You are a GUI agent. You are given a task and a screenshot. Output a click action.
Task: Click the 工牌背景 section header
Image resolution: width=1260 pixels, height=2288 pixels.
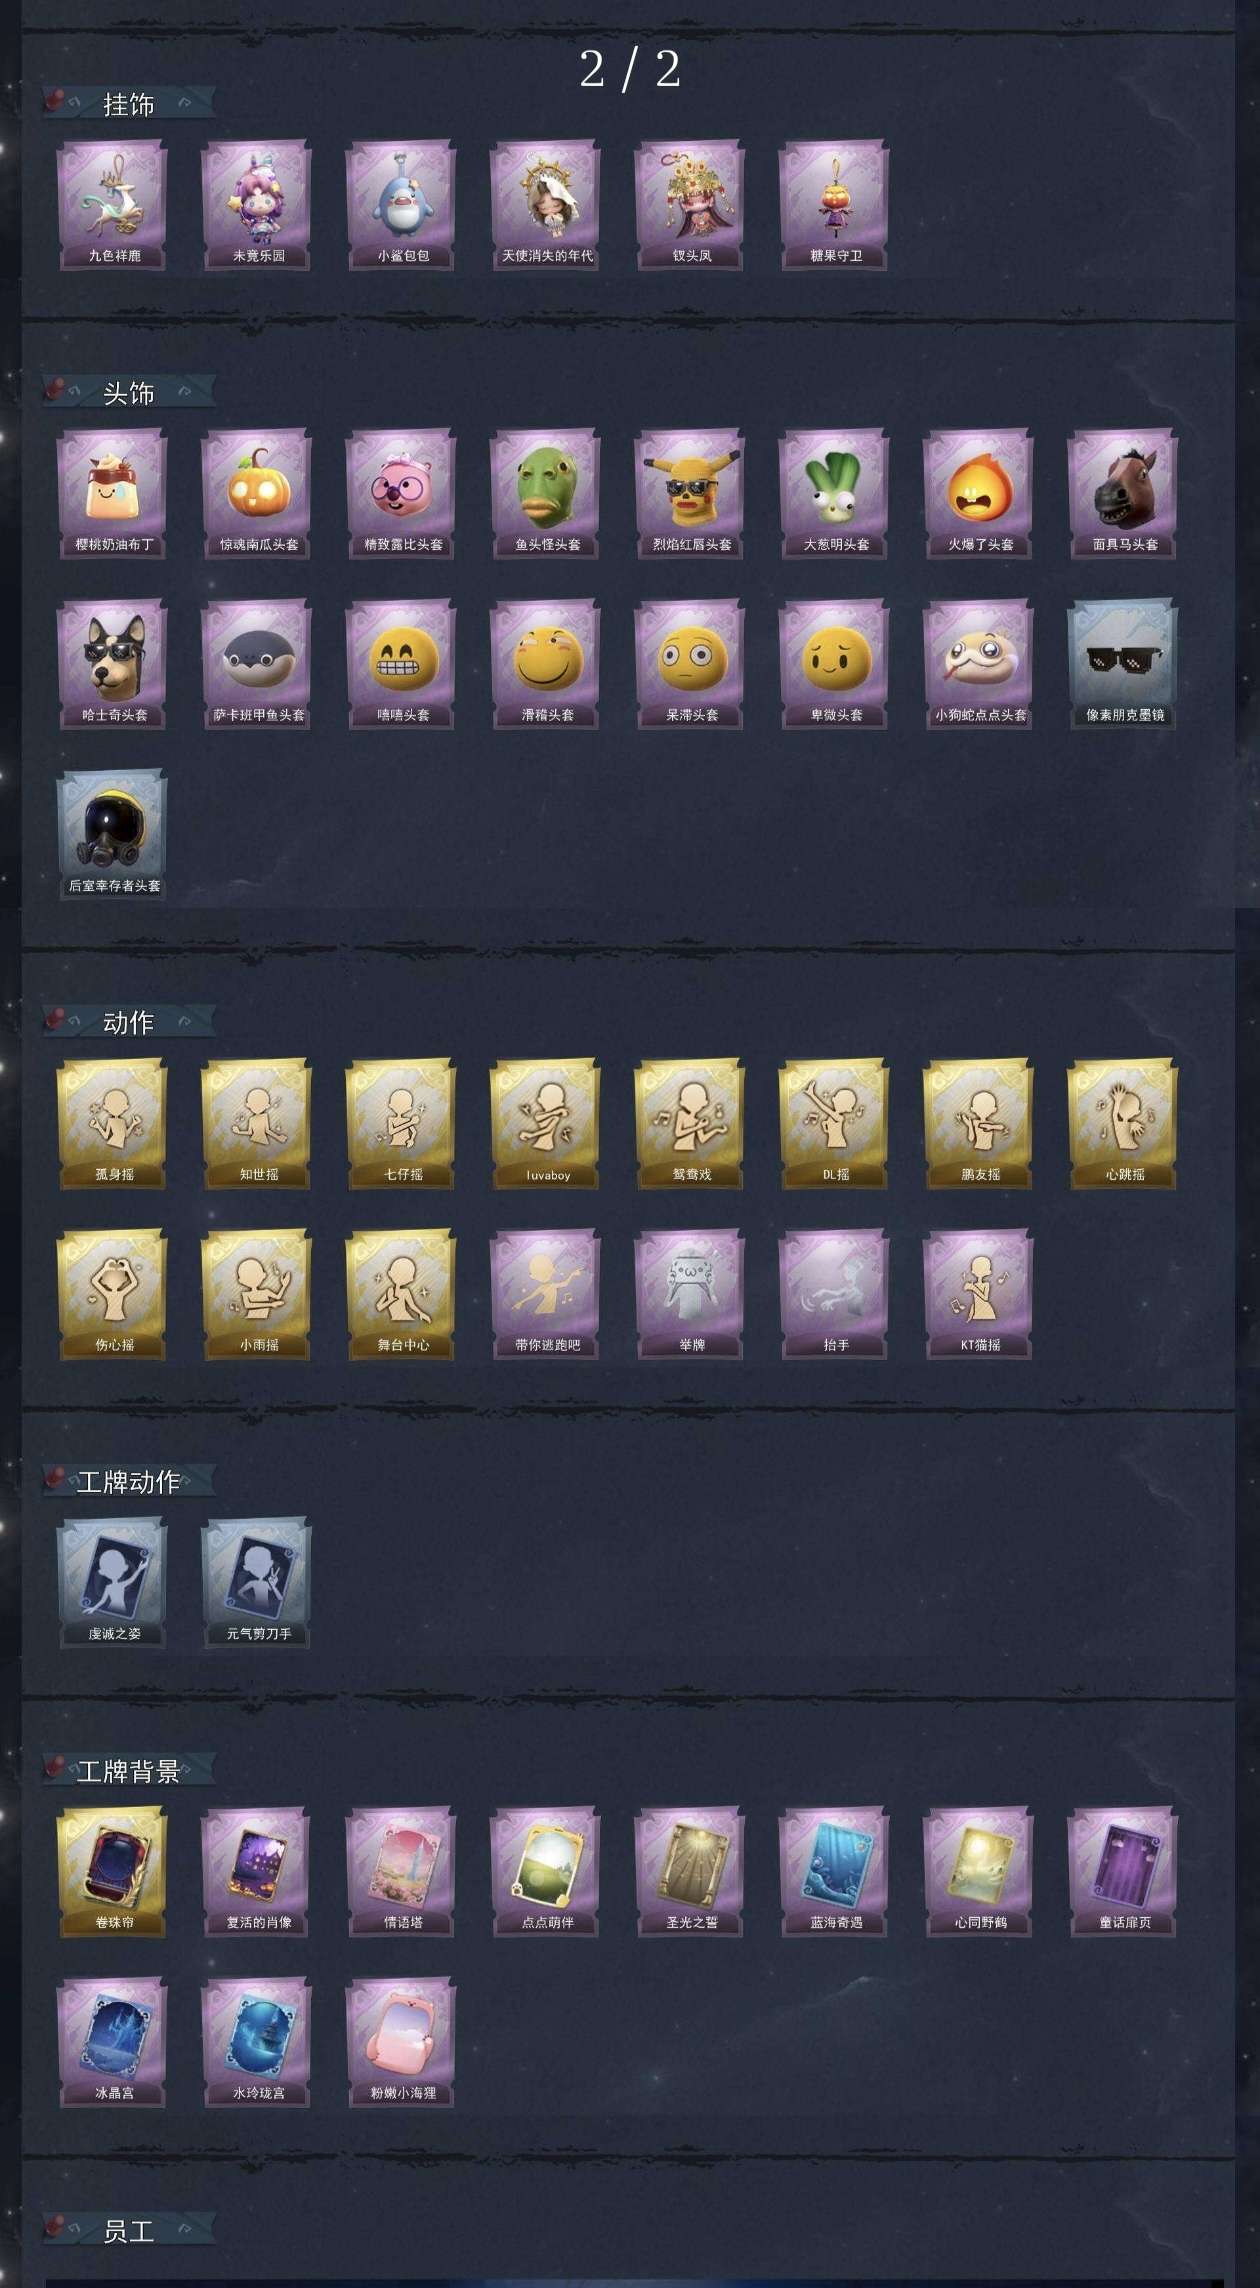click(x=129, y=1771)
